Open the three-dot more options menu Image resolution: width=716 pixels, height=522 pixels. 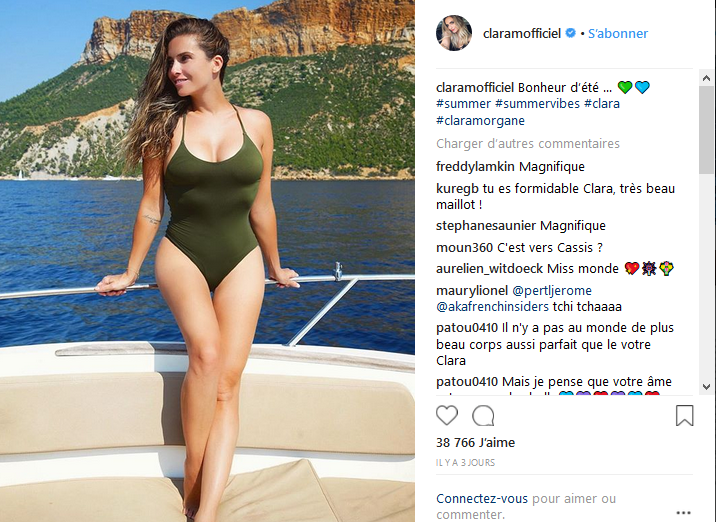[x=684, y=513]
